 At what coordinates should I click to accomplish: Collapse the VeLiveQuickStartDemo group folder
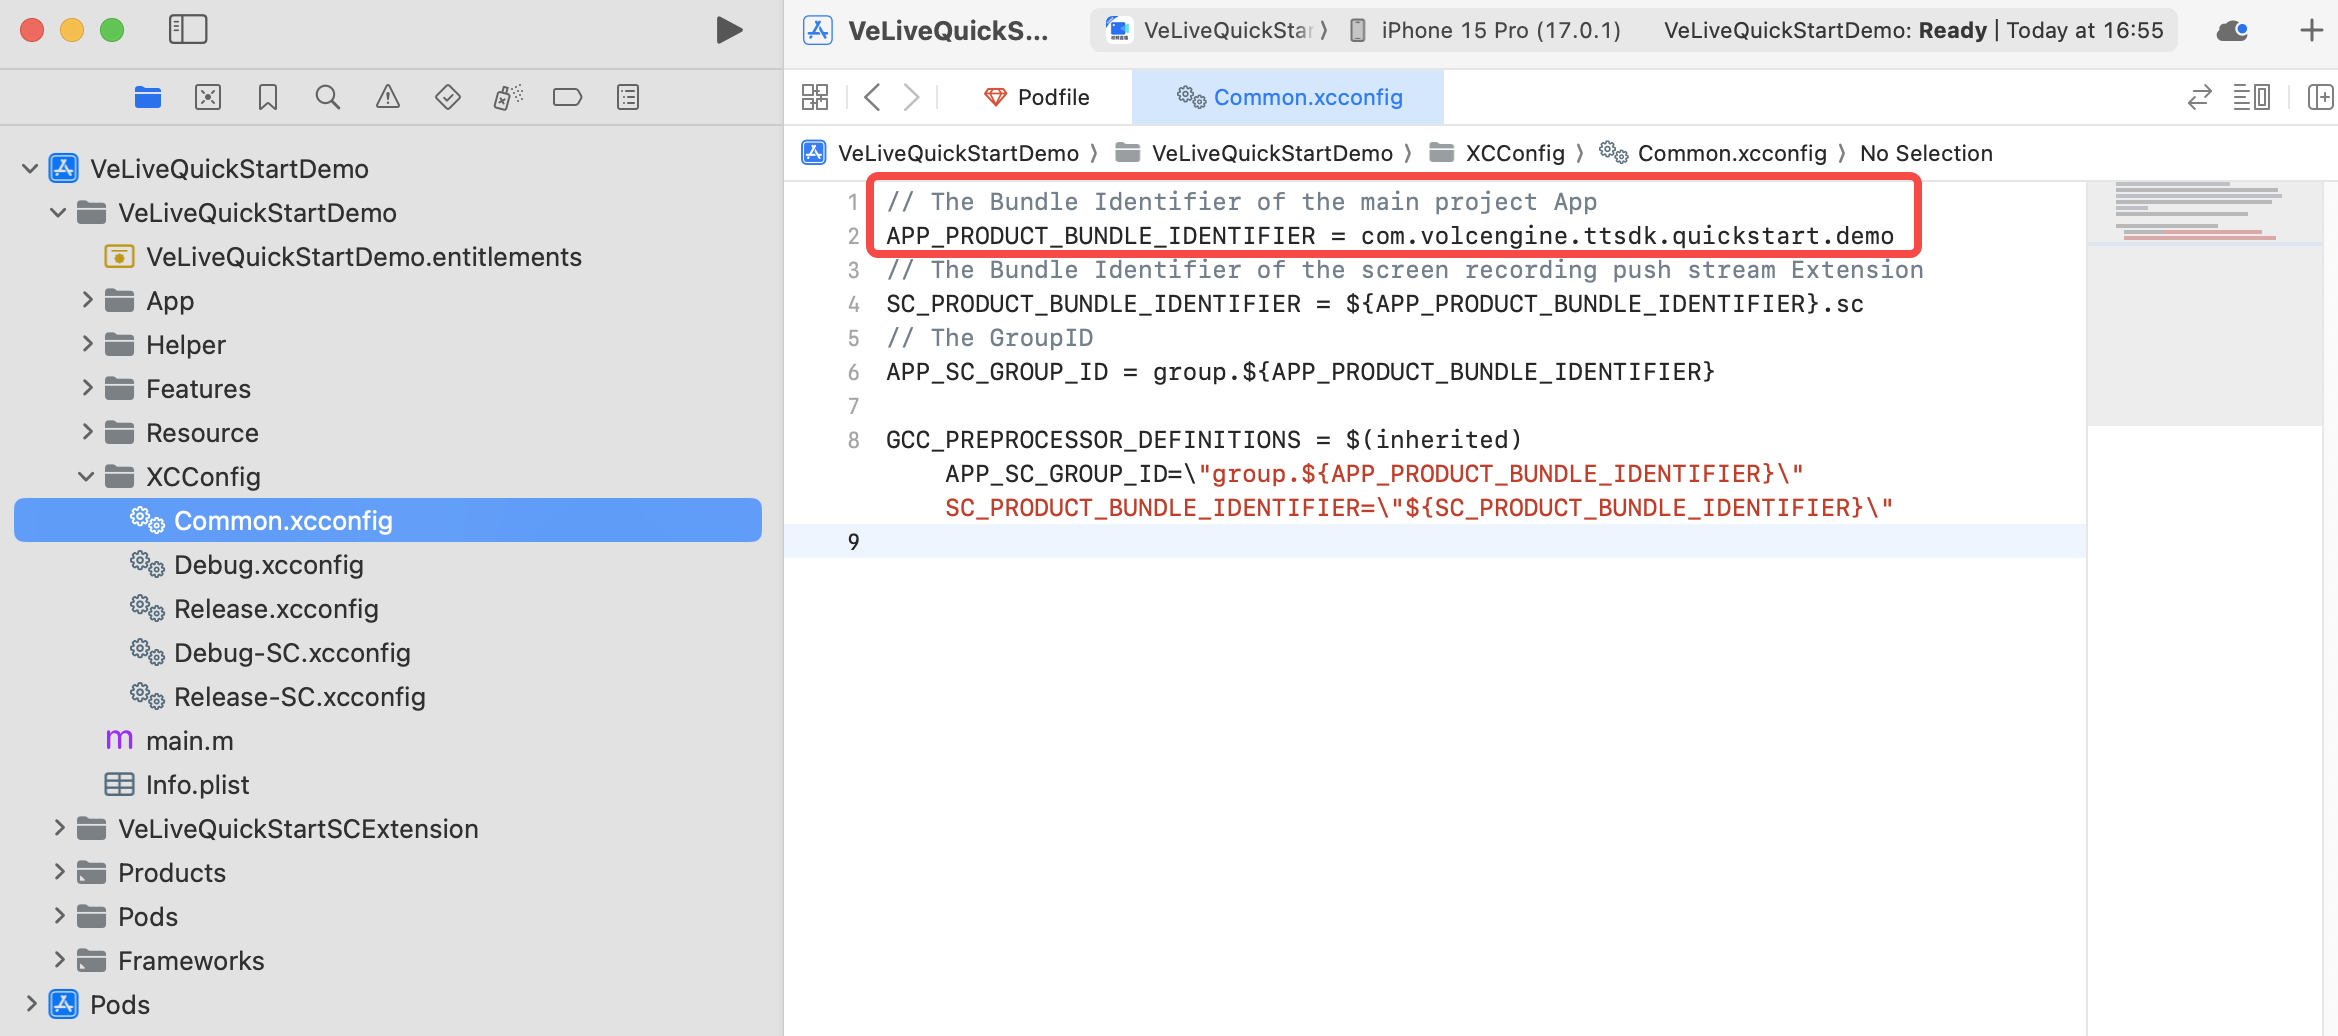58,213
